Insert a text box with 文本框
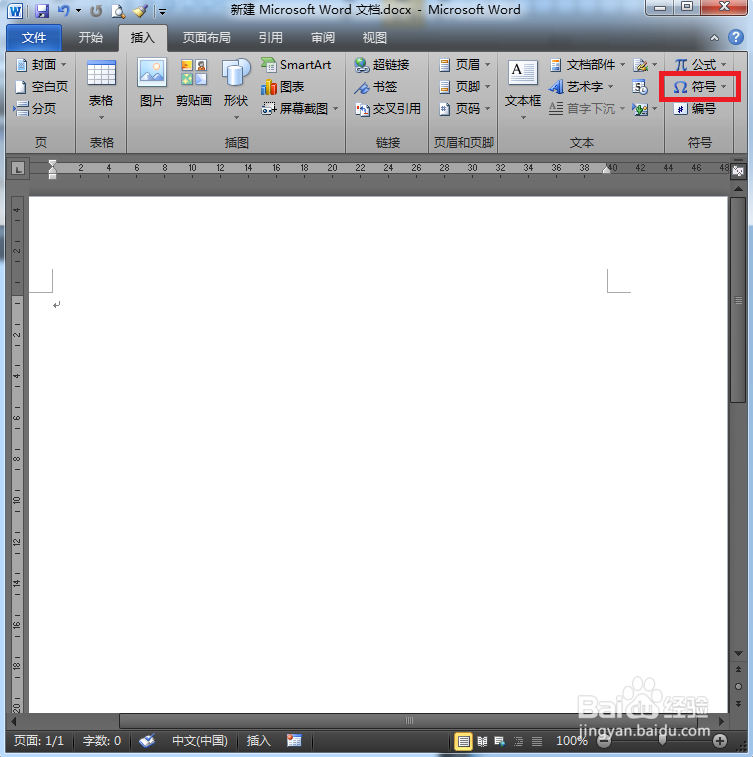 pyautogui.click(x=523, y=90)
